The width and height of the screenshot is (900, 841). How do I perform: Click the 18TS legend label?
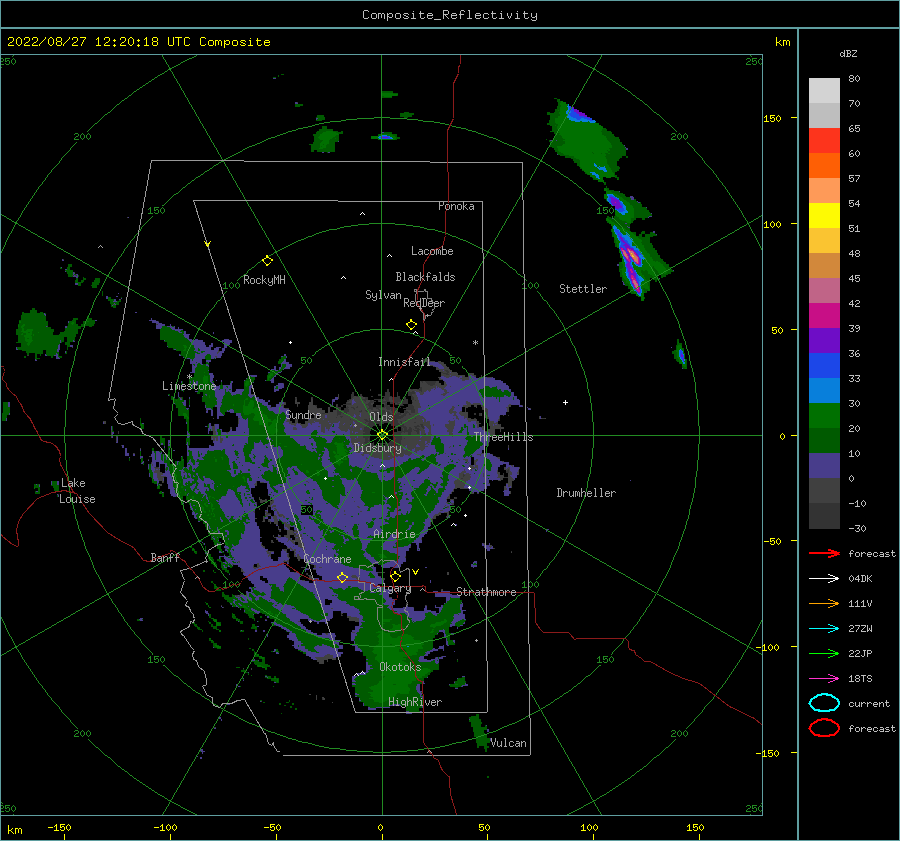pyautogui.click(x=860, y=679)
